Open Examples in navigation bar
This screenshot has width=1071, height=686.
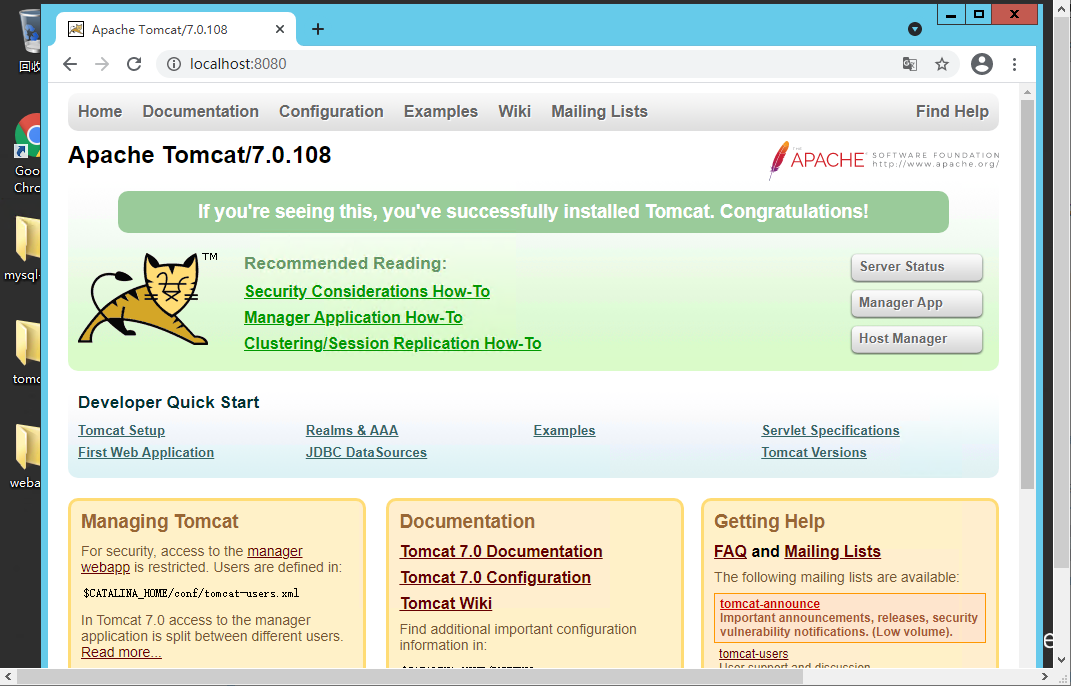click(441, 111)
